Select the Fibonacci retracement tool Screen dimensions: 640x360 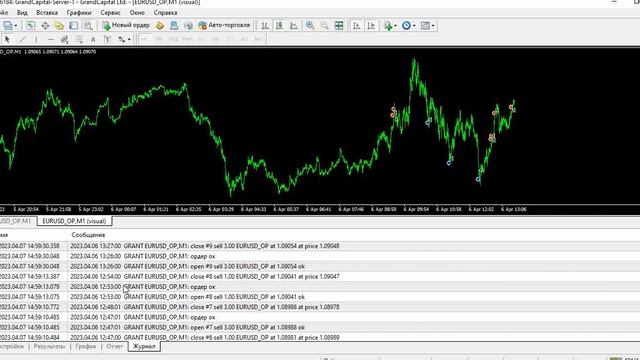[x=79, y=39]
